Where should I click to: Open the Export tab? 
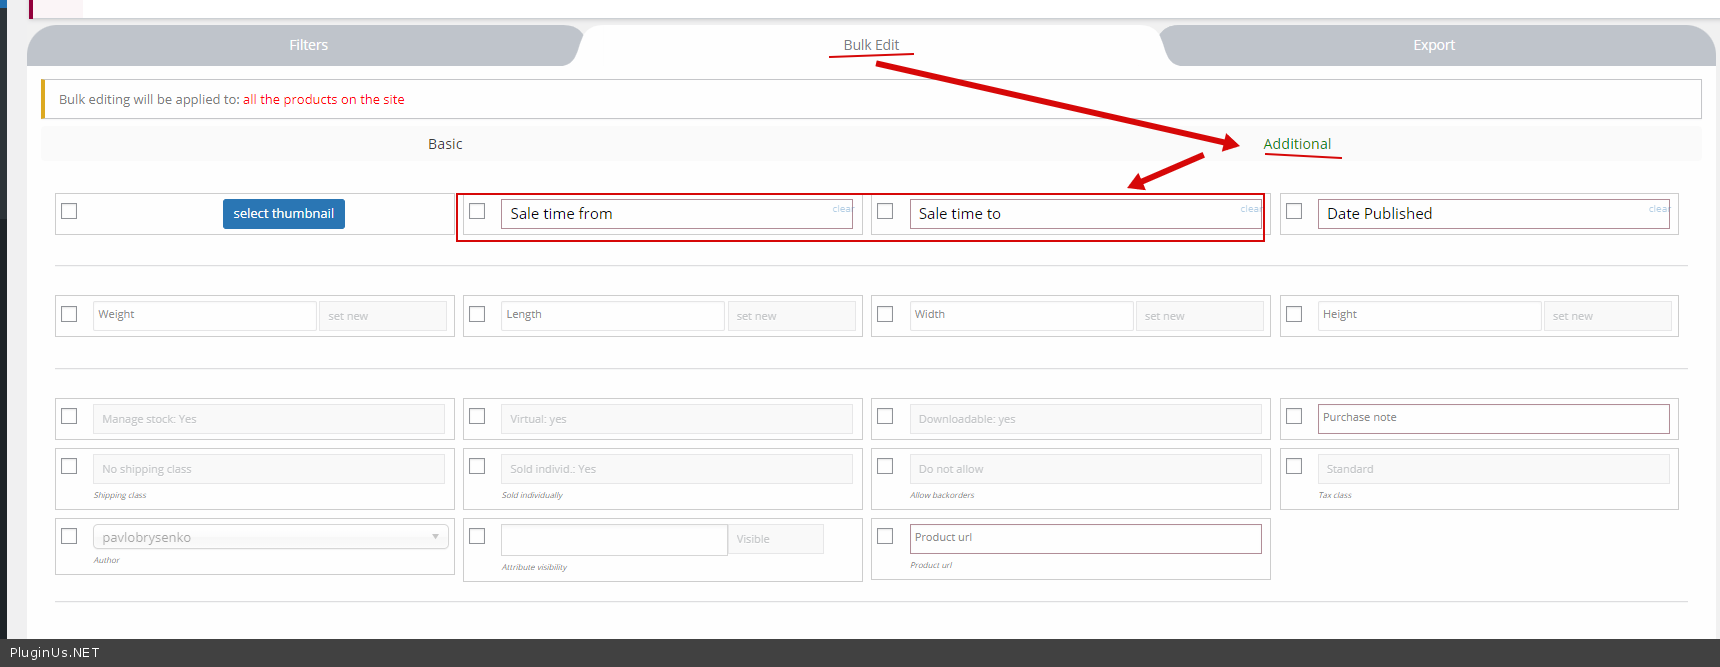coord(1433,45)
